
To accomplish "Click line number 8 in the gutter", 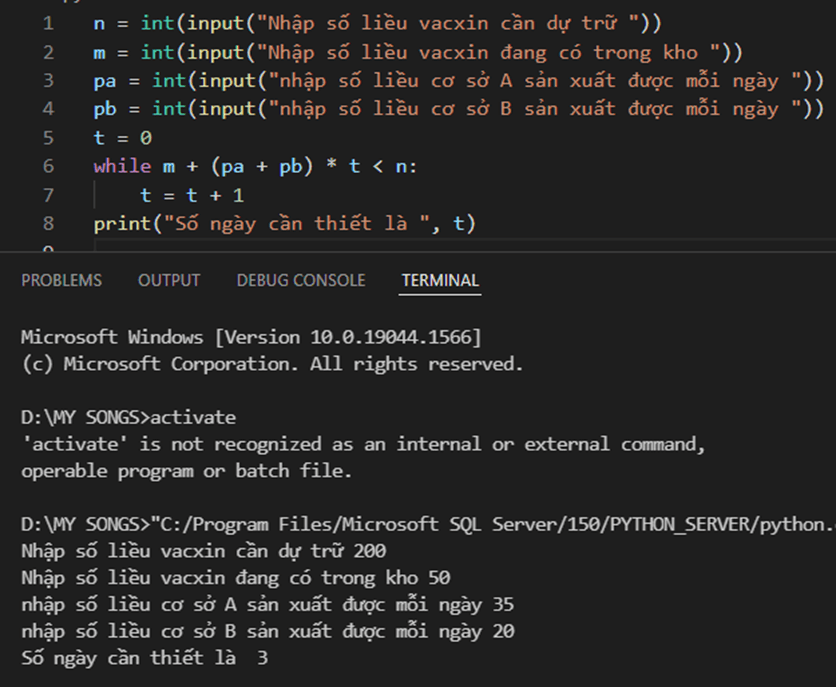I will pyautogui.click(x=49, y=224).
